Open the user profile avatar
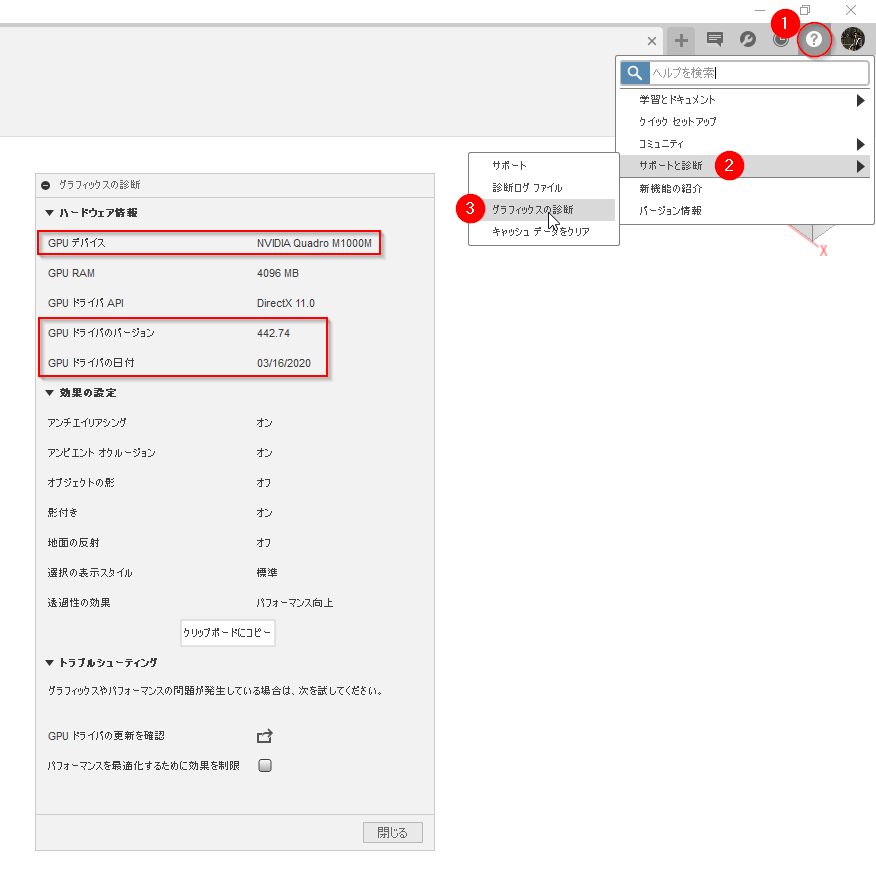 tap(853, 39)
